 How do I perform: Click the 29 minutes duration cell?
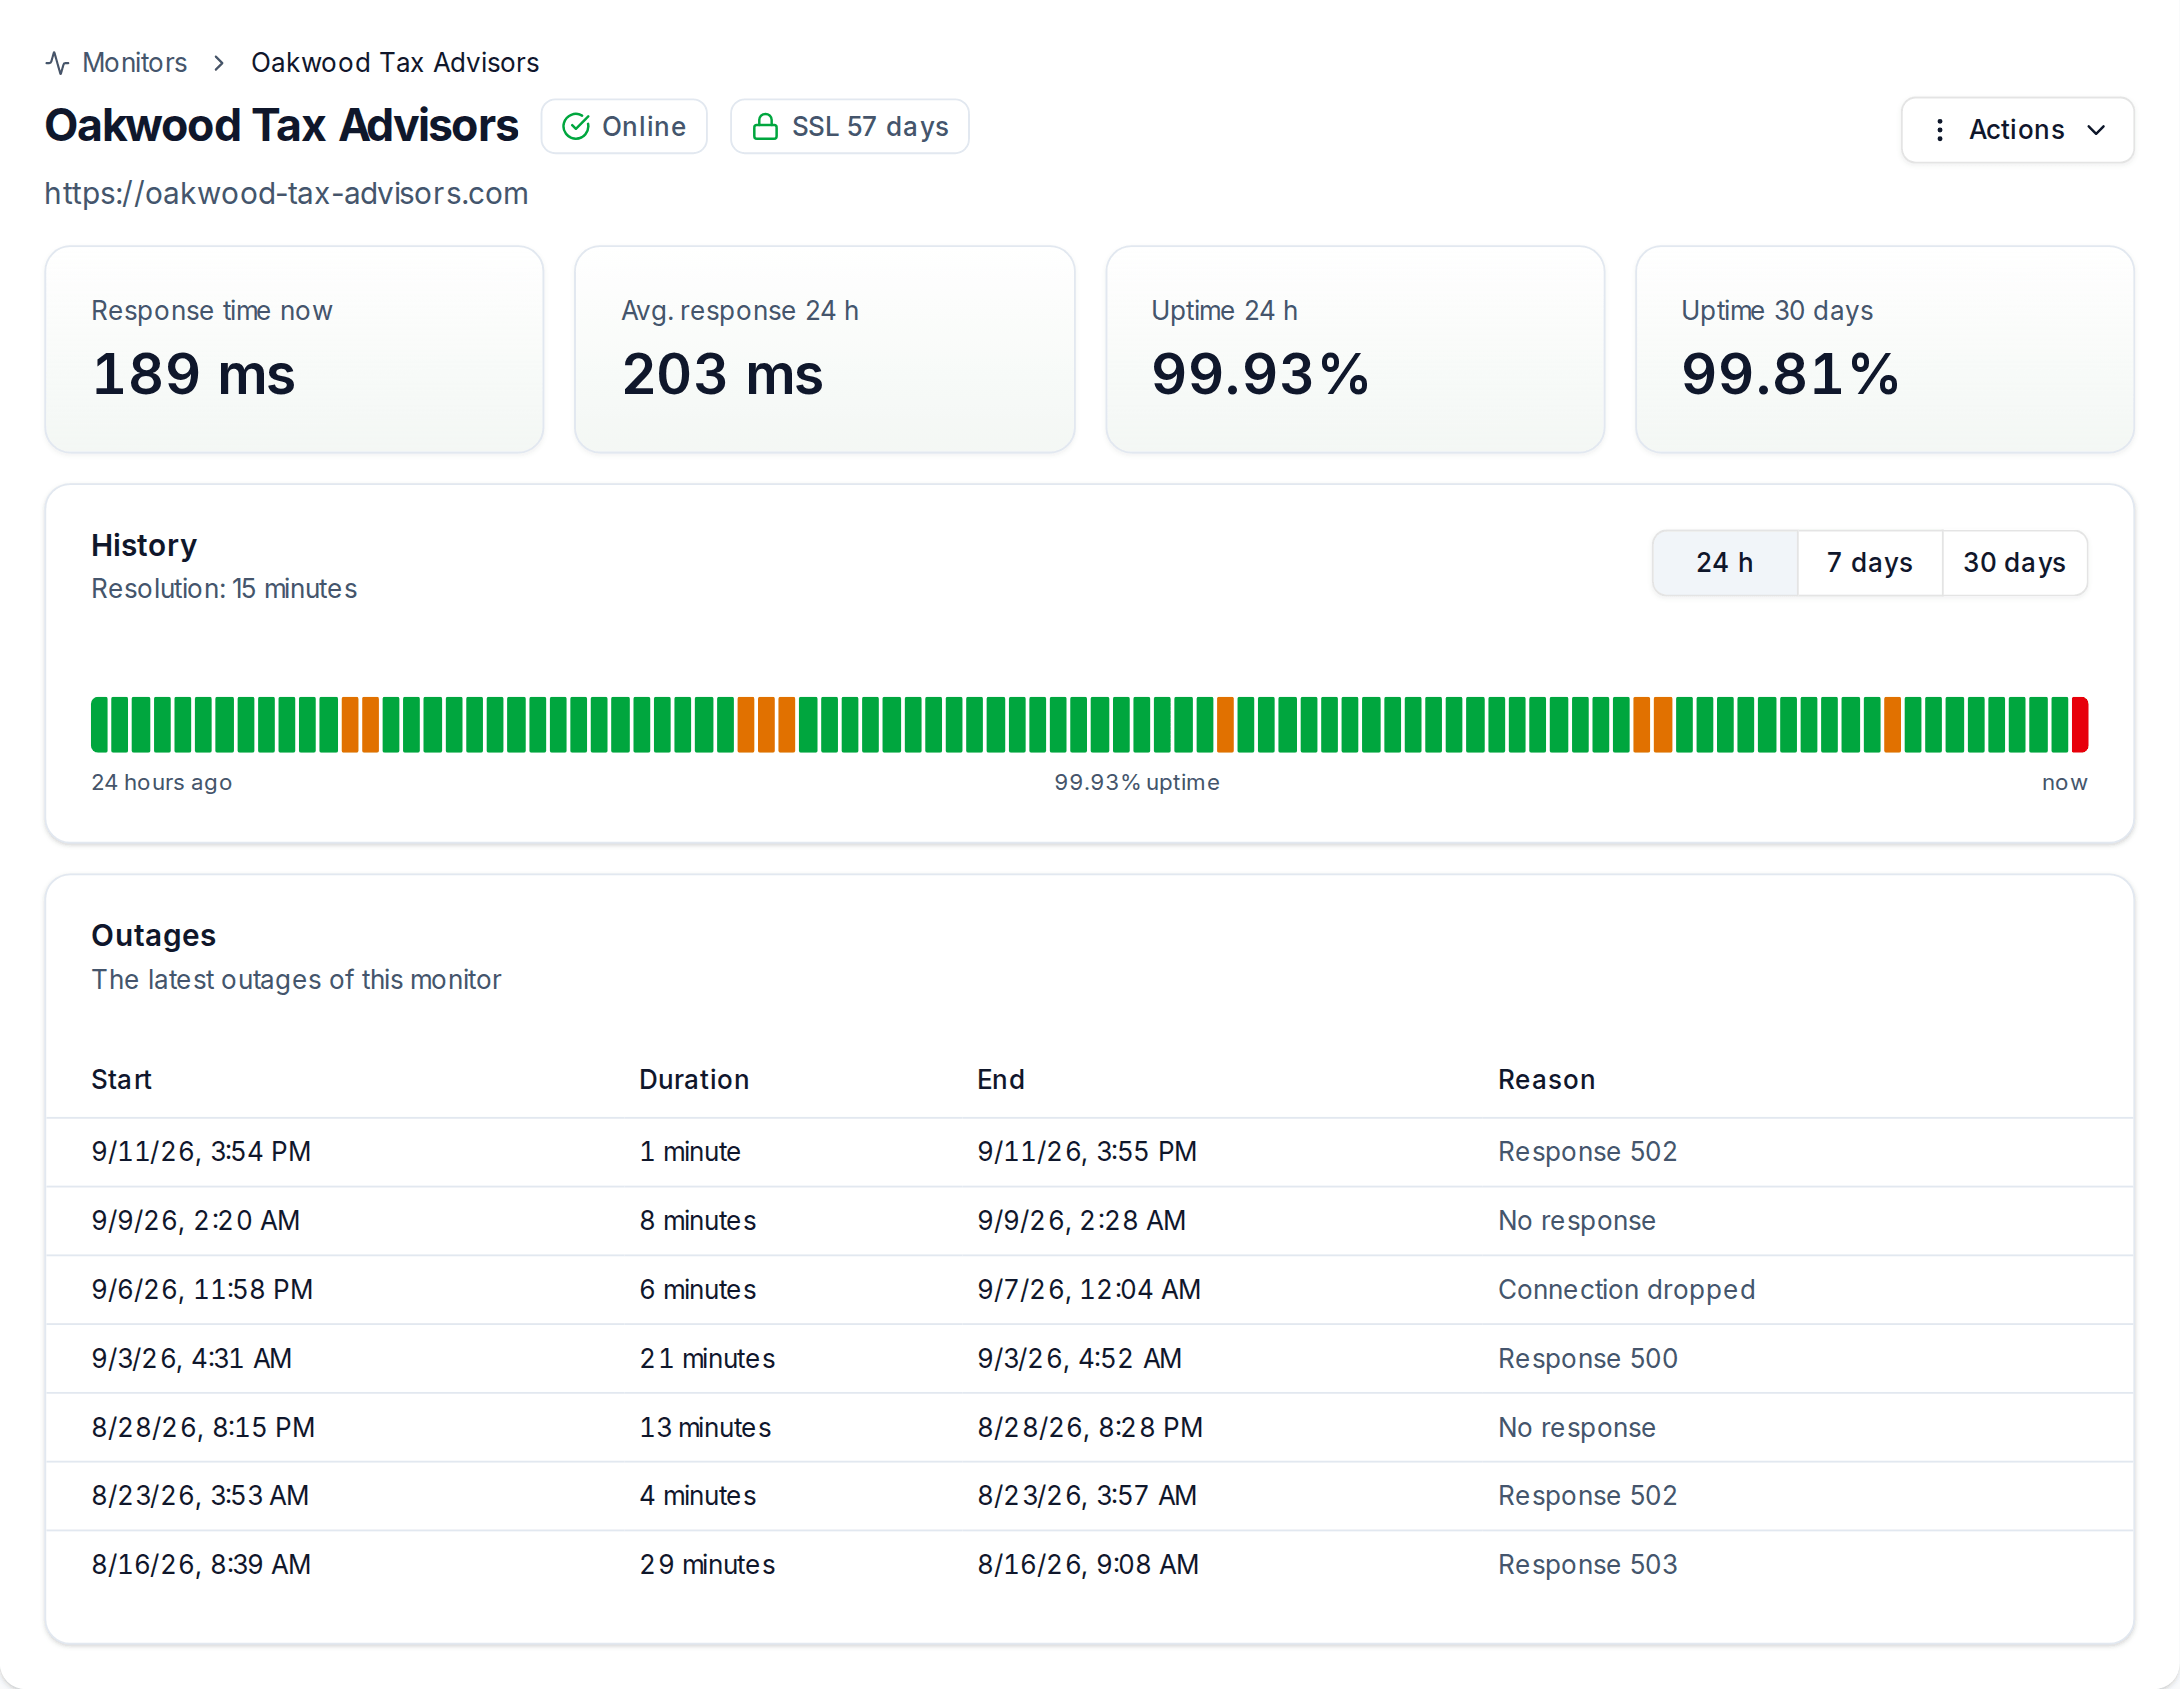(x=707, y=1565)
